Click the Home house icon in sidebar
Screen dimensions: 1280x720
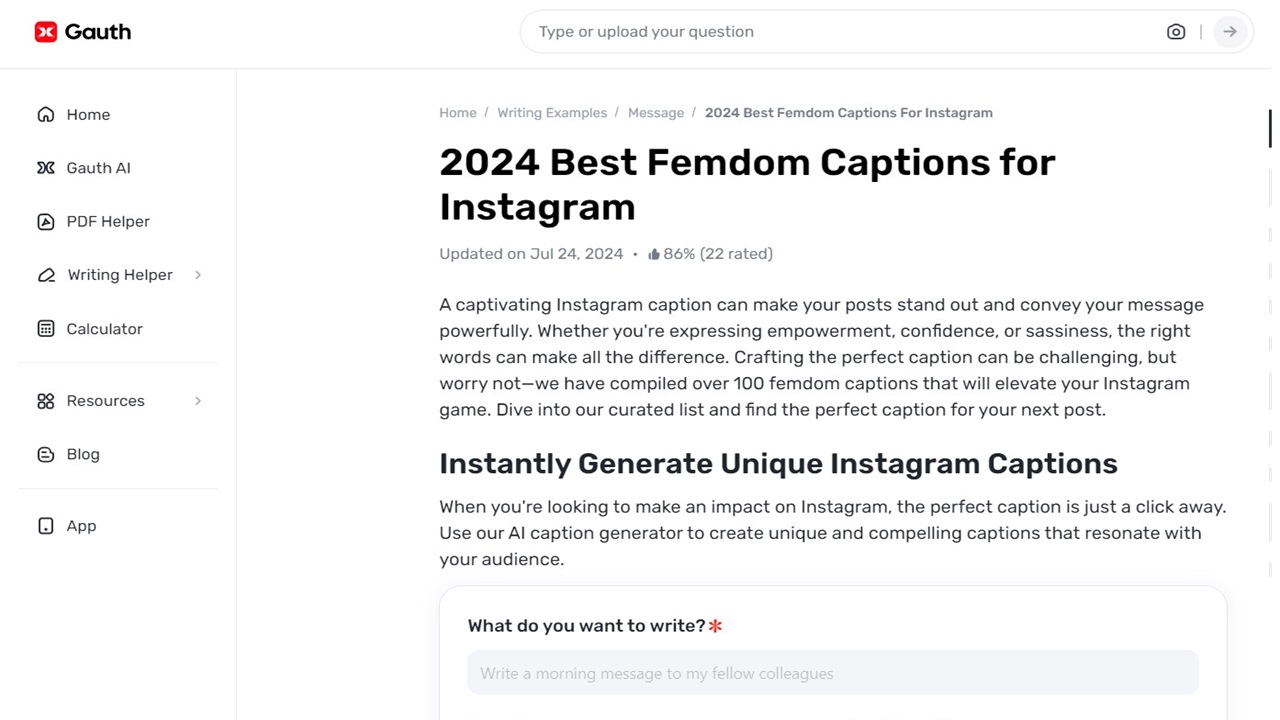coord(46,114)
